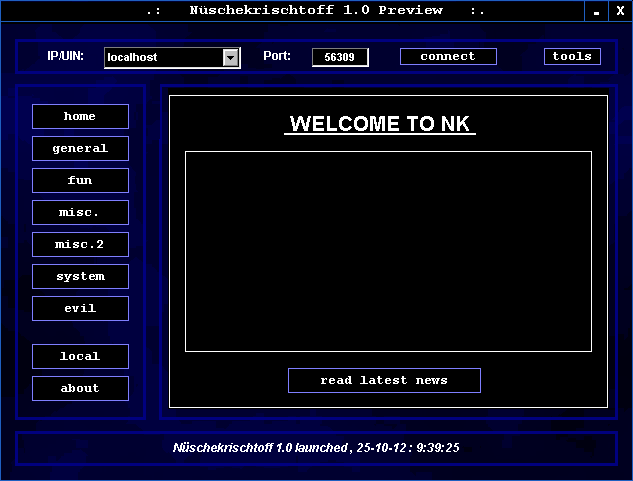Open the home section
This screenshot has width=633, height=481.
(80, 117)
